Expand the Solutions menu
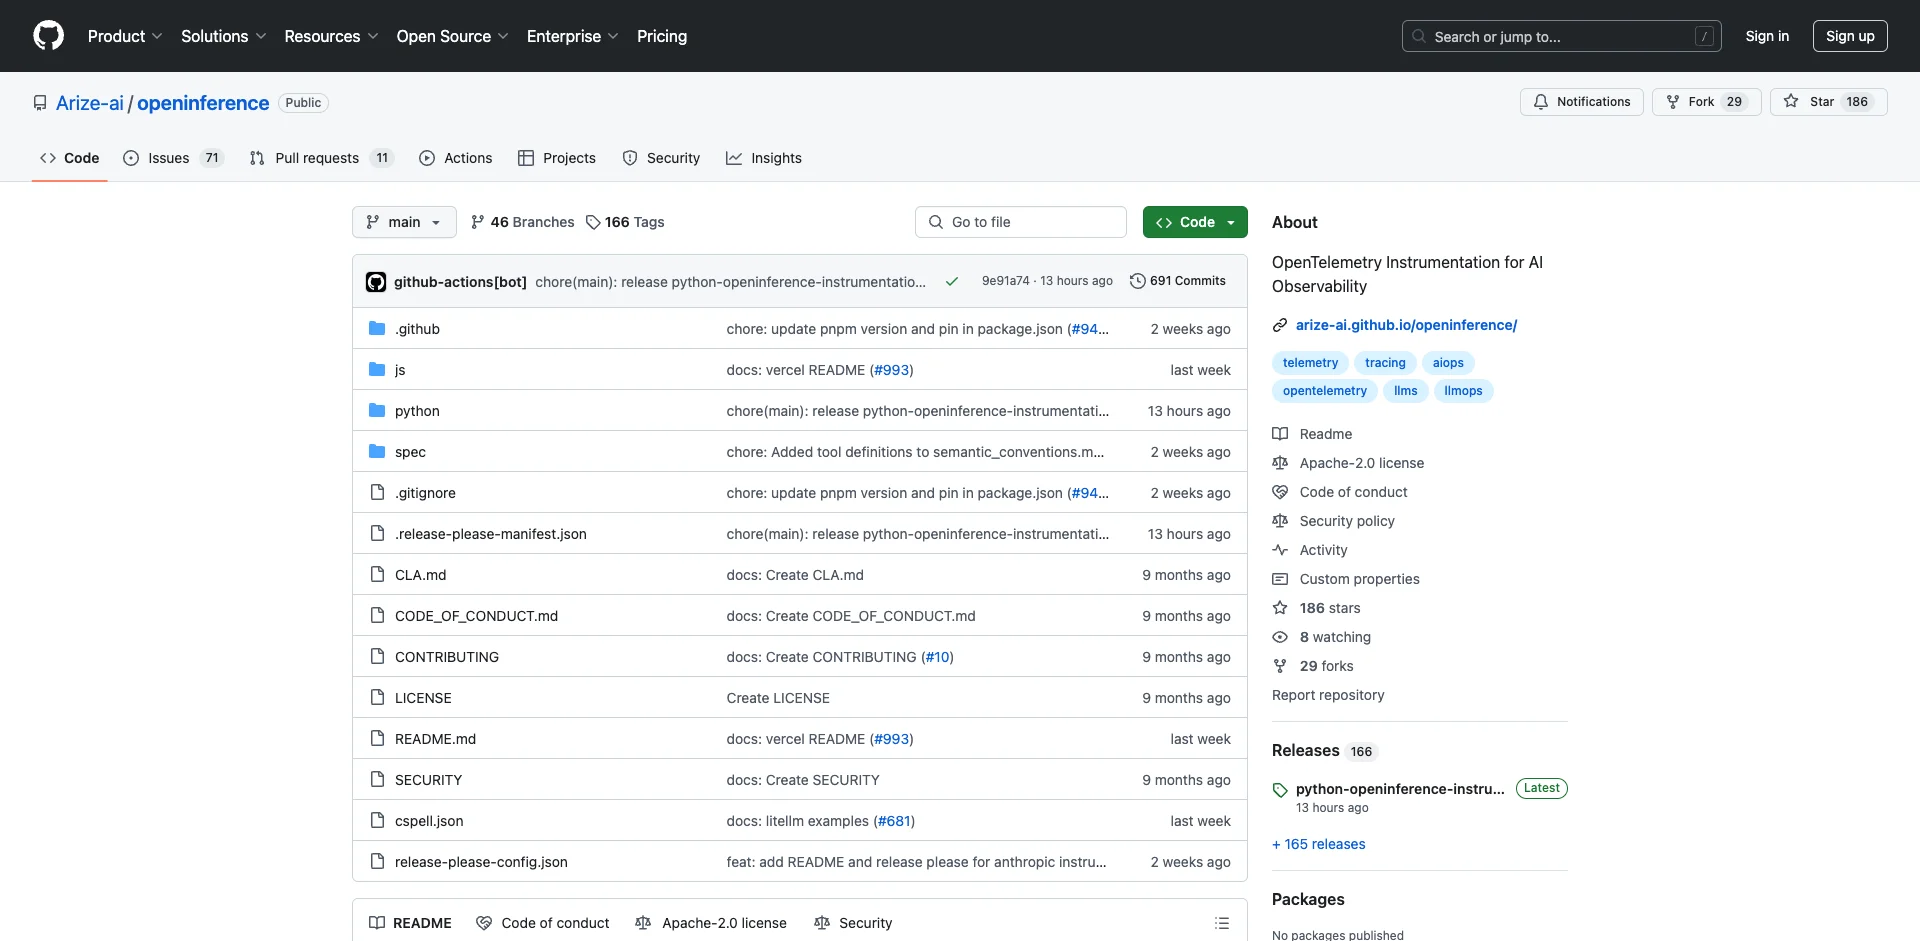This screenshot has width=1920, height=941. click(224, 36)
